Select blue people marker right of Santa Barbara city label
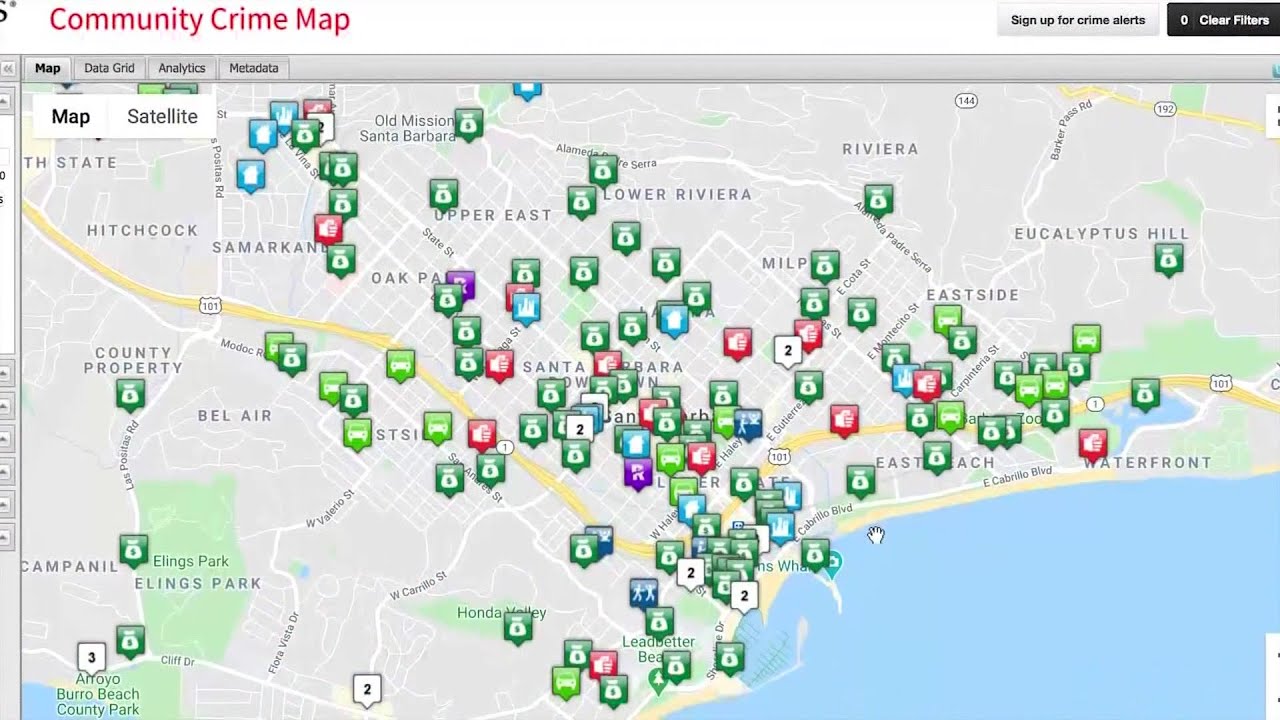This screenshot has height=720, width=1280. tap(748, 424)
